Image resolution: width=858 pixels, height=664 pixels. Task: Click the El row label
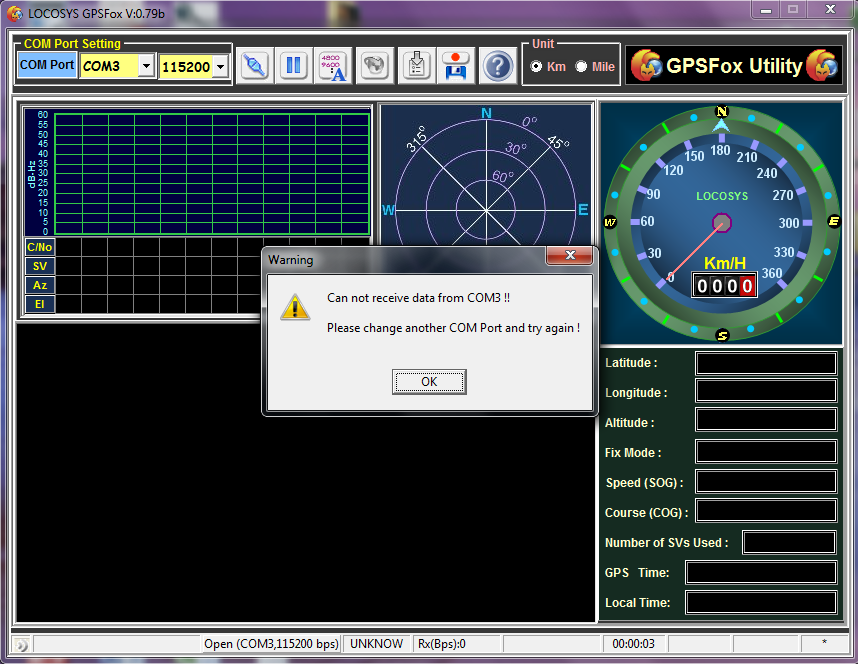(x=39, y=304)
